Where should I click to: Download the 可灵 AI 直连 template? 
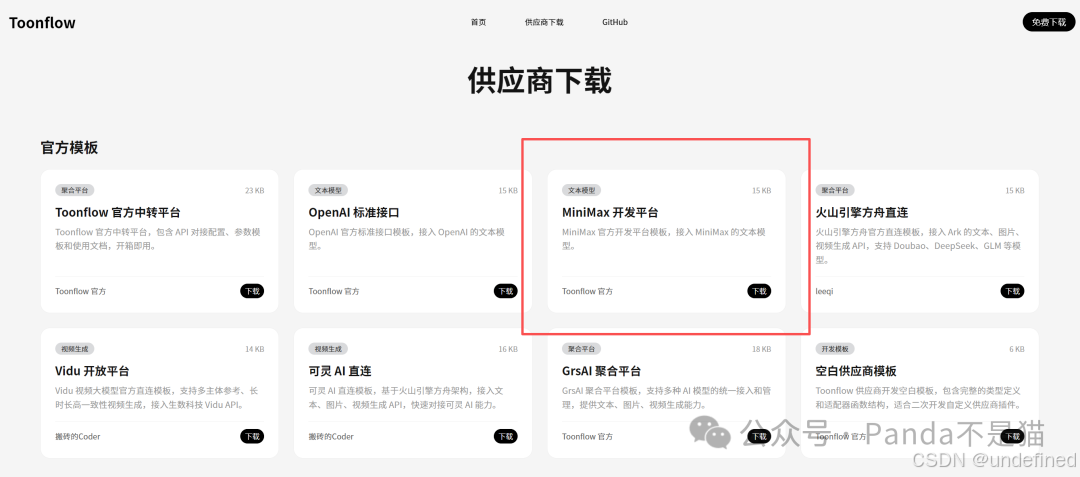506,436
